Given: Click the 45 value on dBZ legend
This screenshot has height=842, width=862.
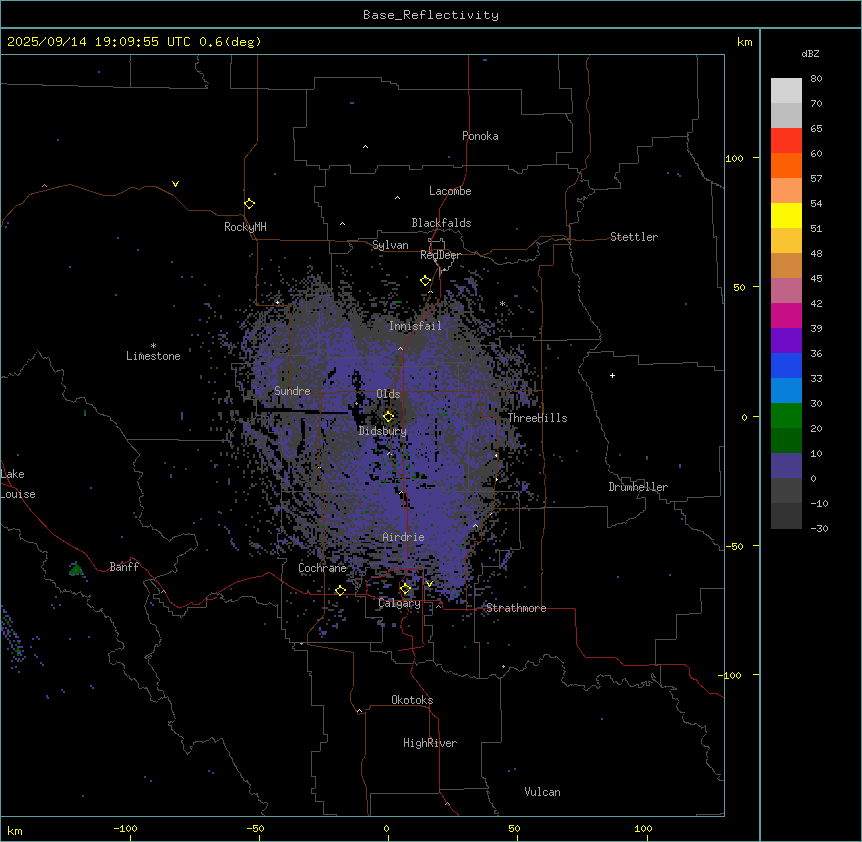Looking at the screenshot, I should (816, 278).
